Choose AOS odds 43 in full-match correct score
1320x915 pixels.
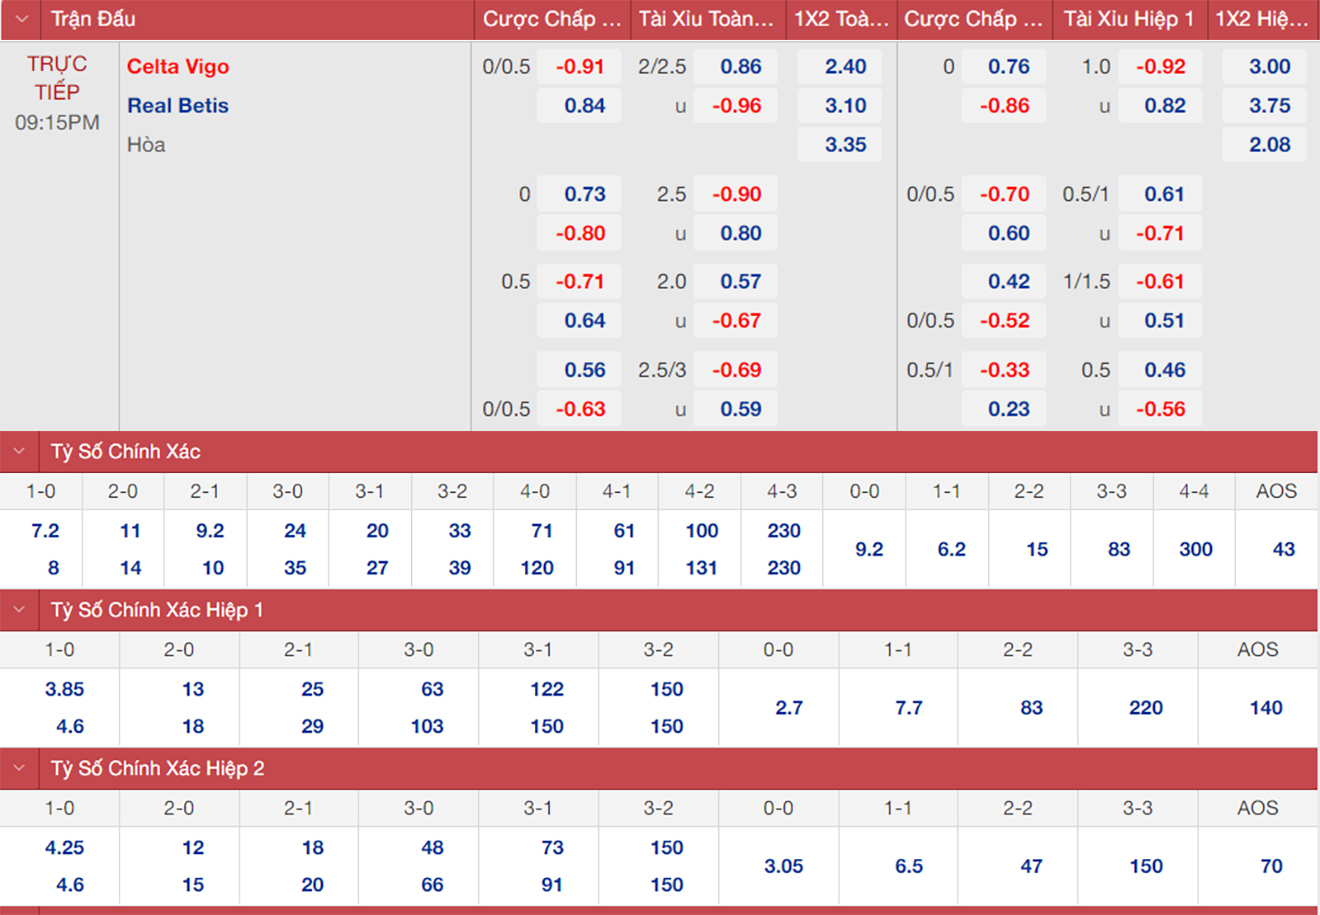point(1283,549)
